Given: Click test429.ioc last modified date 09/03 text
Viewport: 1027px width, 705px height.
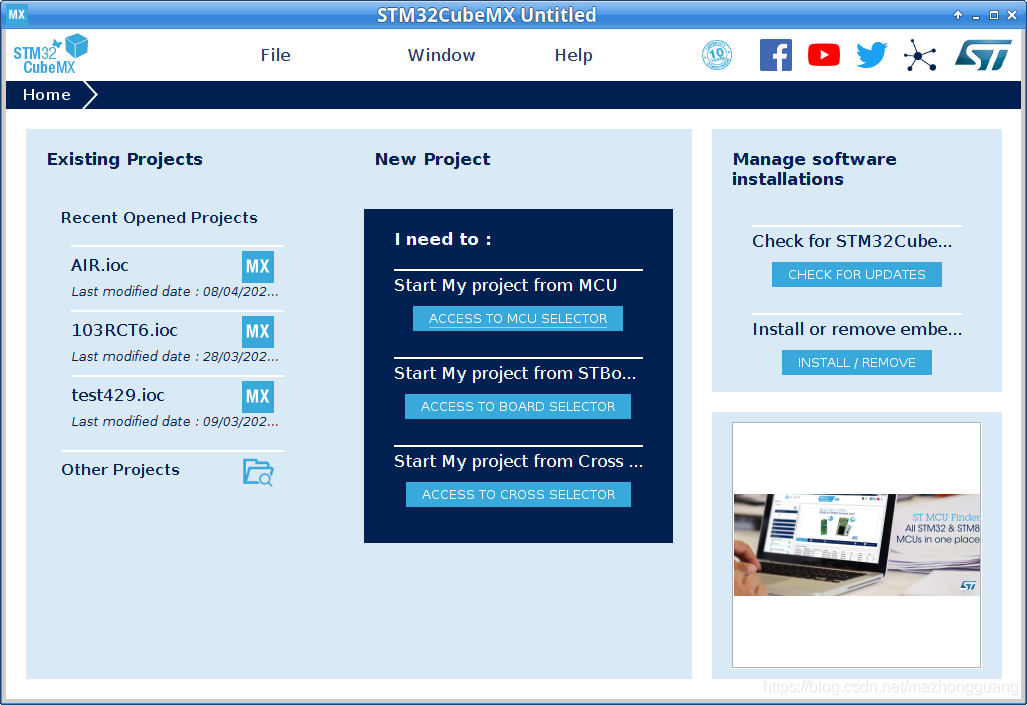Looking at the screenshot, I should 175,421.
